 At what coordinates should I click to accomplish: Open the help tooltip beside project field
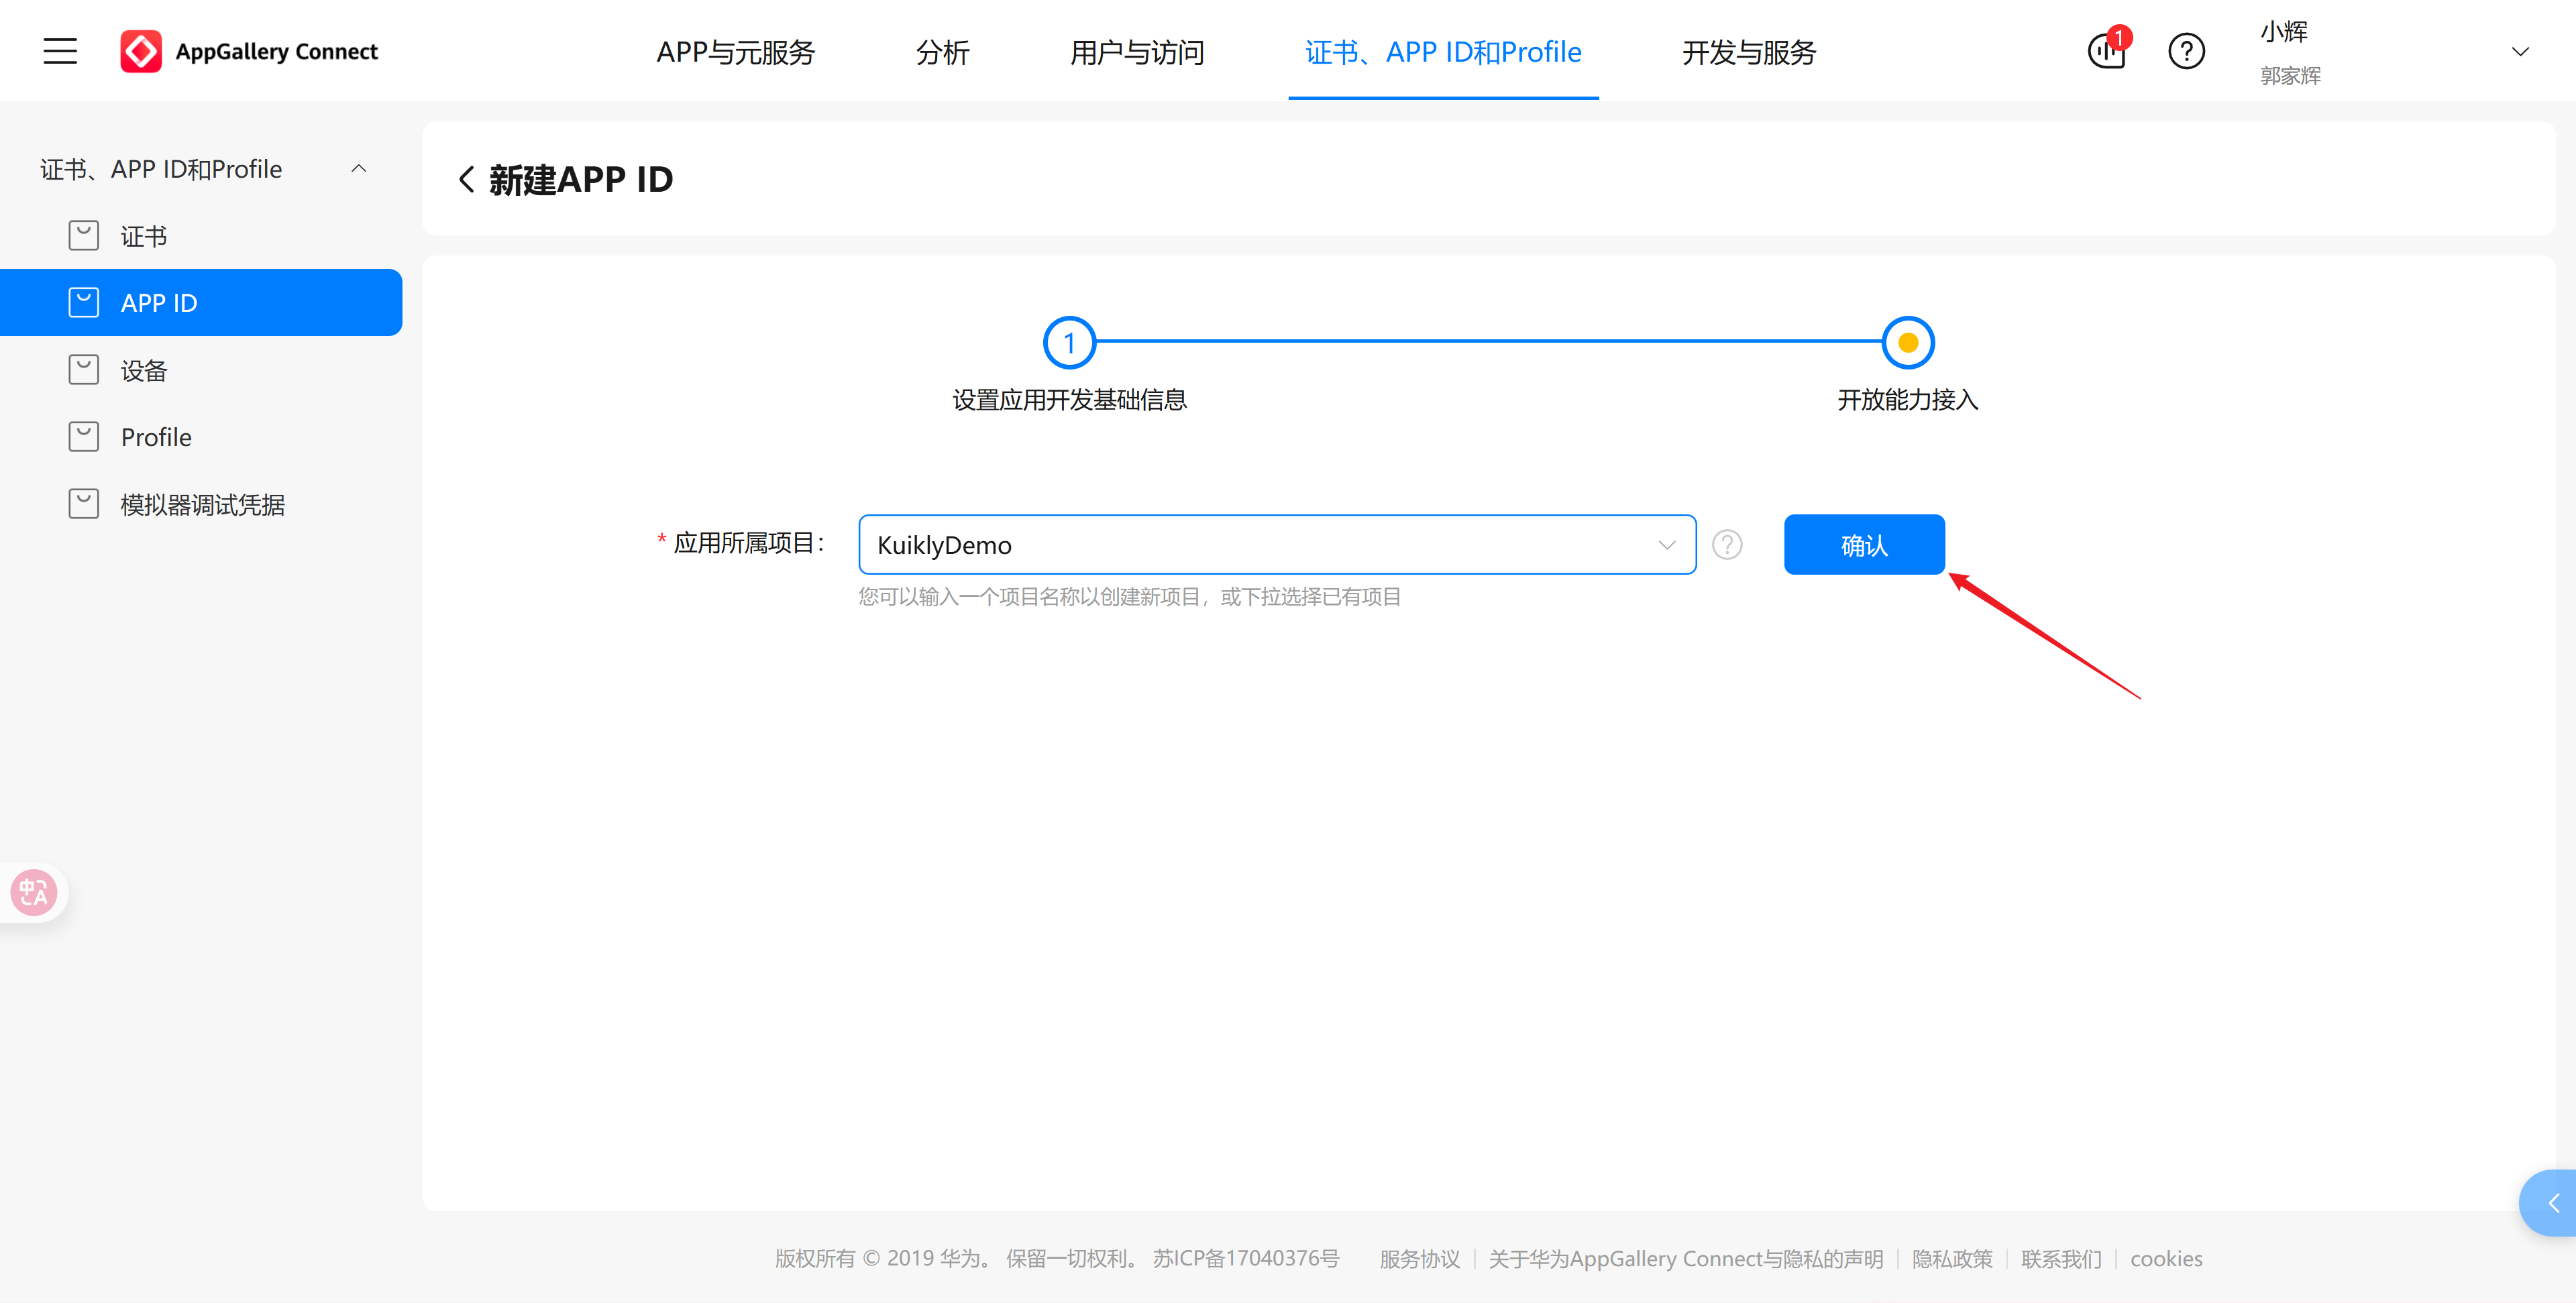click(x=1727, y=545)
